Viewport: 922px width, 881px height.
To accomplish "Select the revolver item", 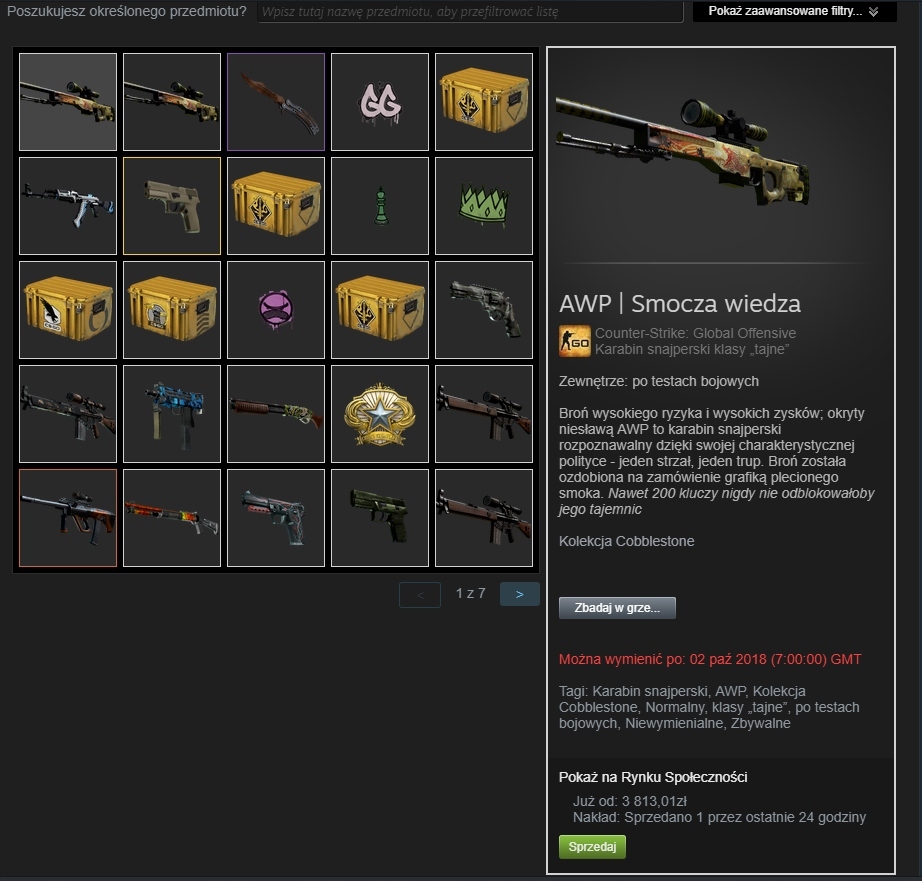I will point(484,310).
